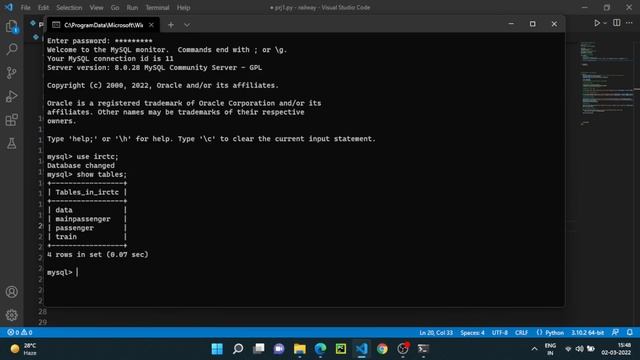Open the Windows Start button
The width and height of the screenshot is (640, 360).
pyautogui.click(x=217, y=349)
